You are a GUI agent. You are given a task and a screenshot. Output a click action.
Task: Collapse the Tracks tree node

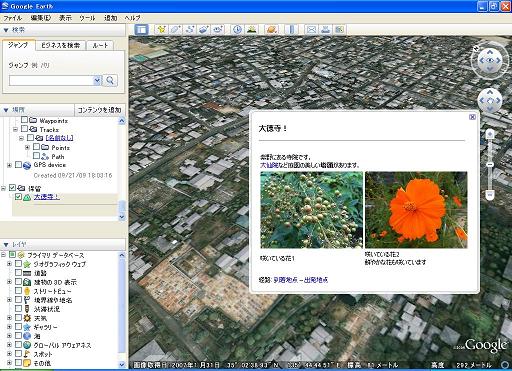(x=15, y=129)
